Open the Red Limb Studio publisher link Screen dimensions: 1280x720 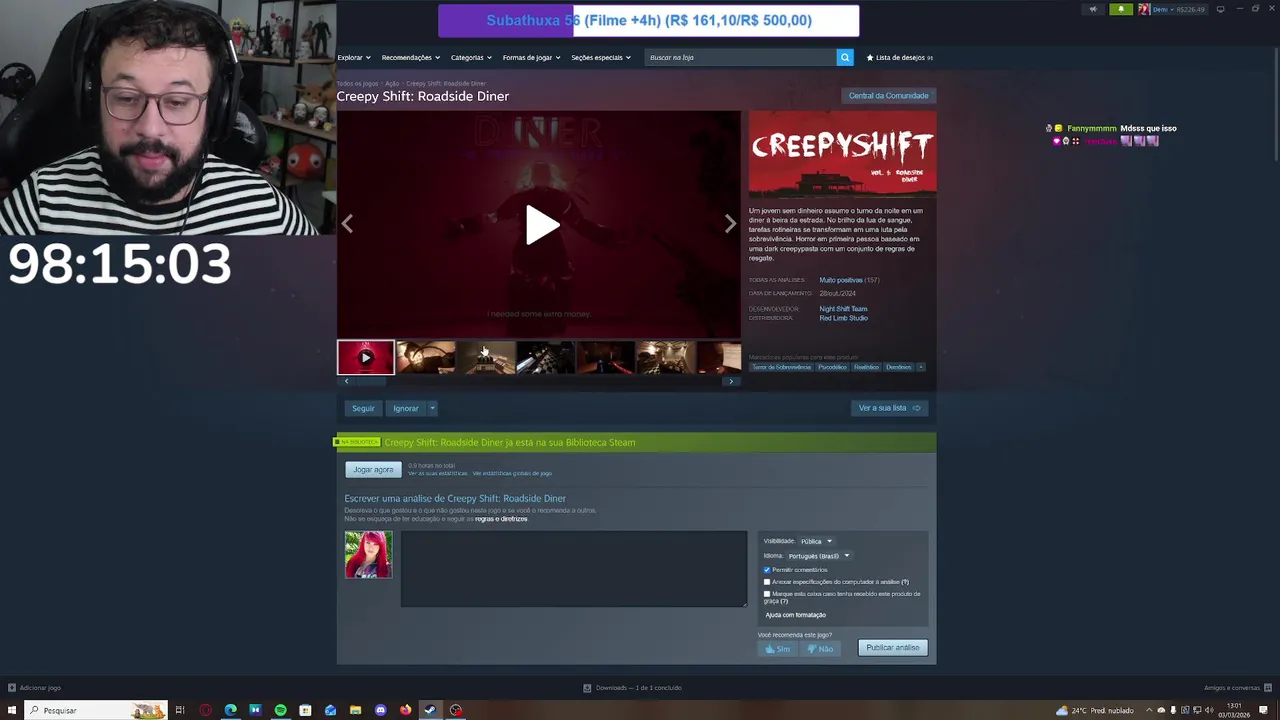[843, 318]
